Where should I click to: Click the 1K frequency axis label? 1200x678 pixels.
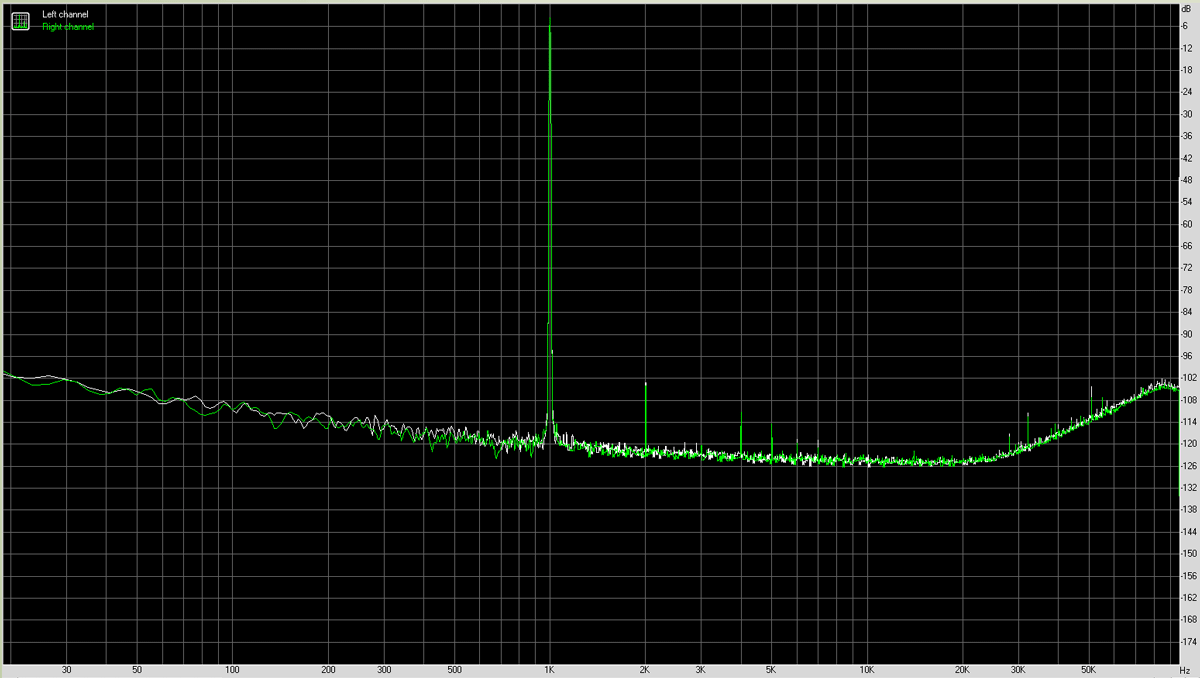click(x=549, y=669)
